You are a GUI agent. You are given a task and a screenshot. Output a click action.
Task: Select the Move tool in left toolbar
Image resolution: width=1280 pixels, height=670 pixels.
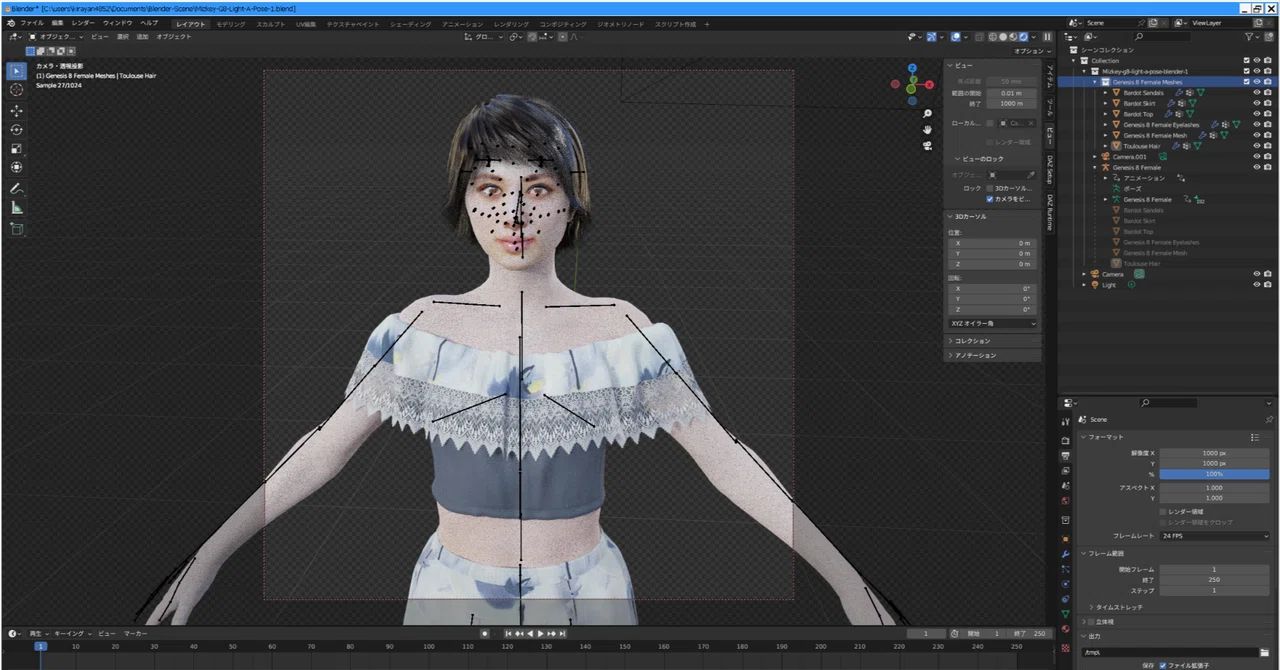click(16, 110)
